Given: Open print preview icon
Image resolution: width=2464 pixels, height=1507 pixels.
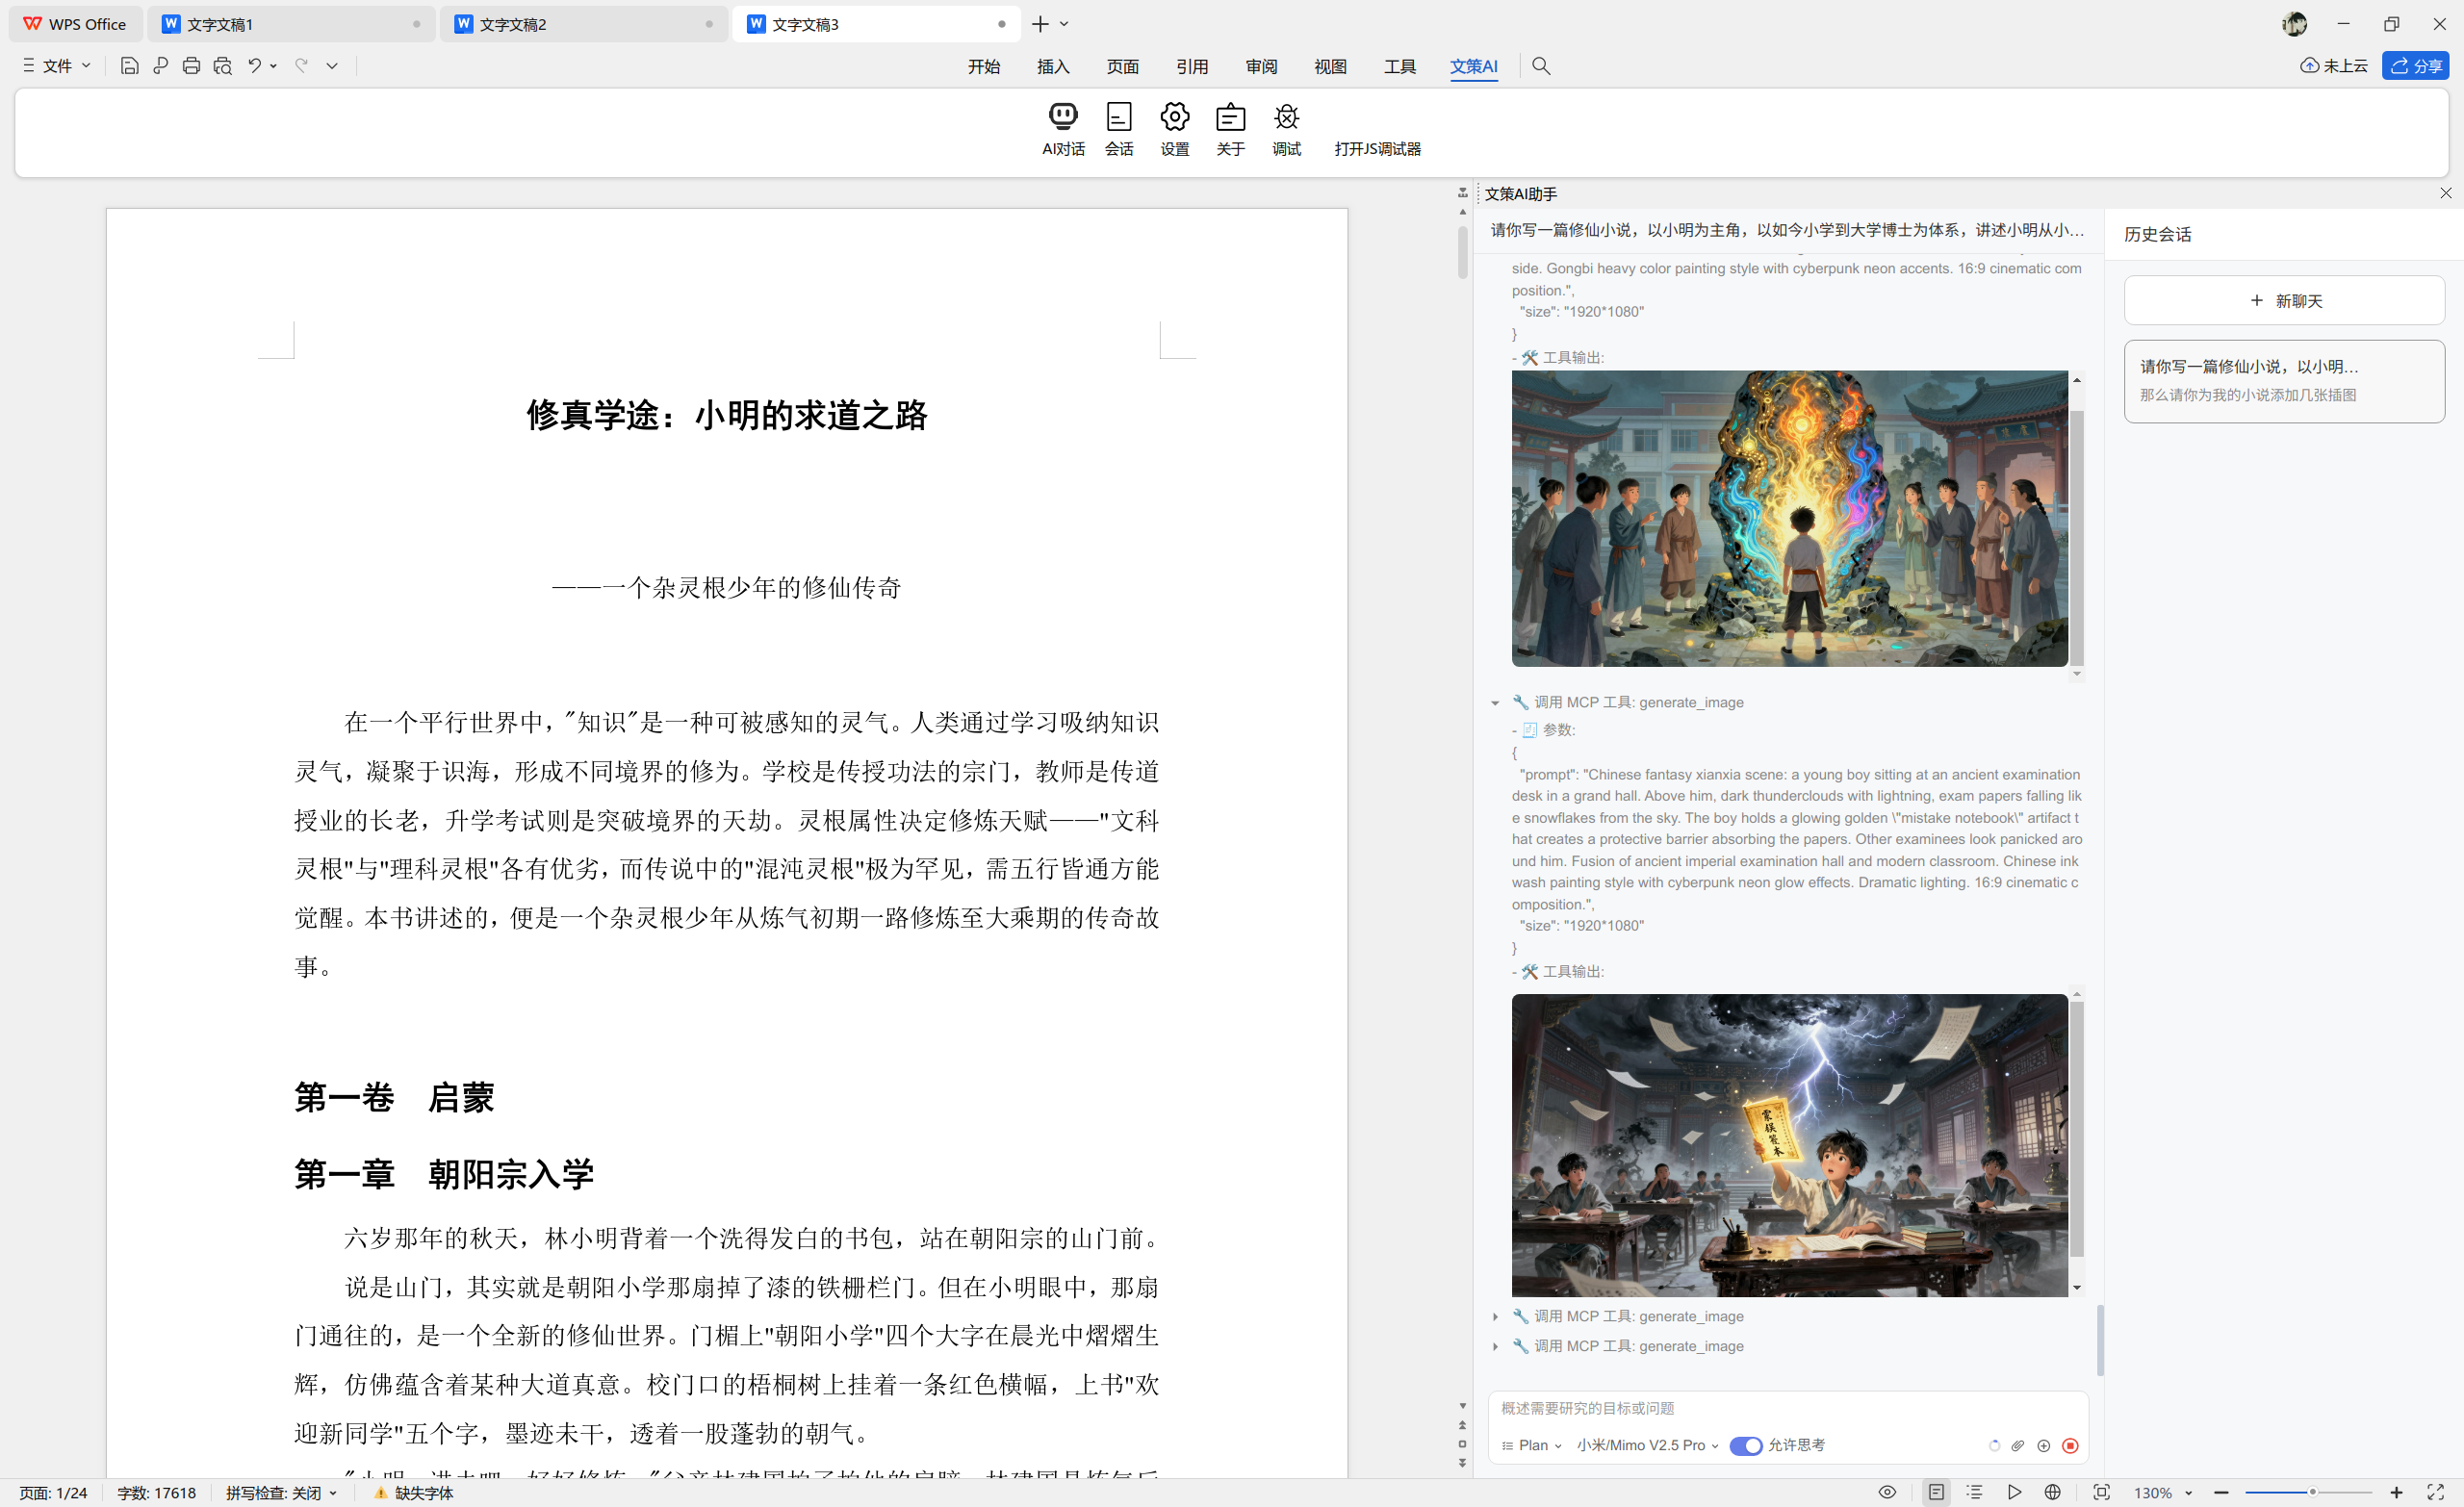Looking at the screenshot, I should click(x=223, y=66).
